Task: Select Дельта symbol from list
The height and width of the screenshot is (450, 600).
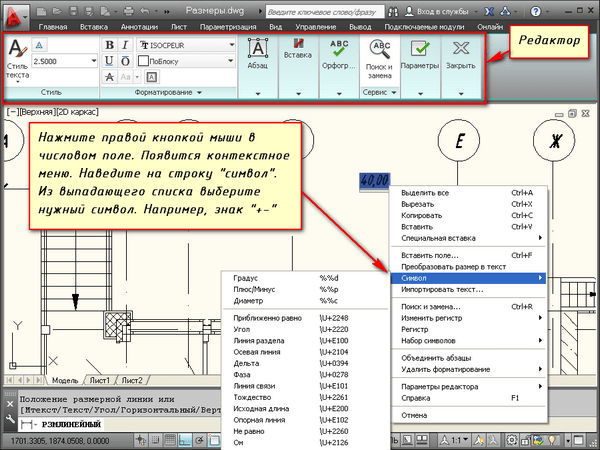Action: [305, 364]
